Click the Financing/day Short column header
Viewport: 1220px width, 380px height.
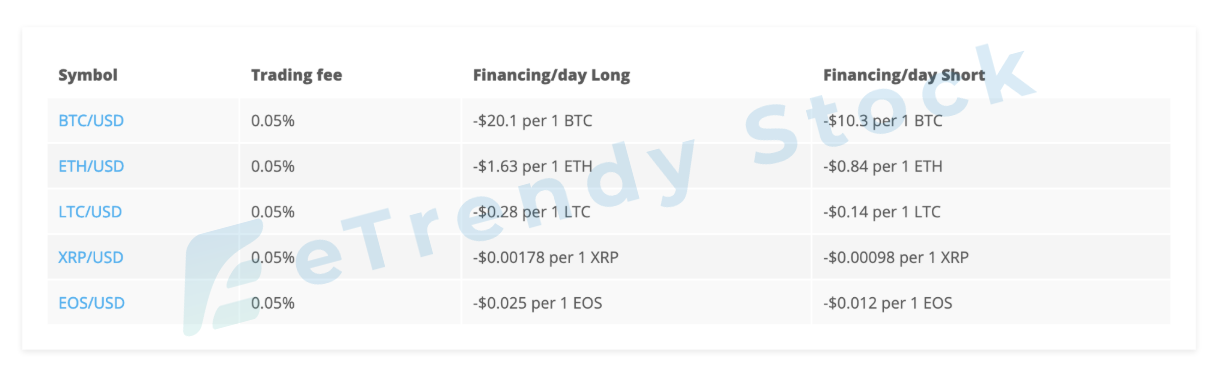click(904, 75)
